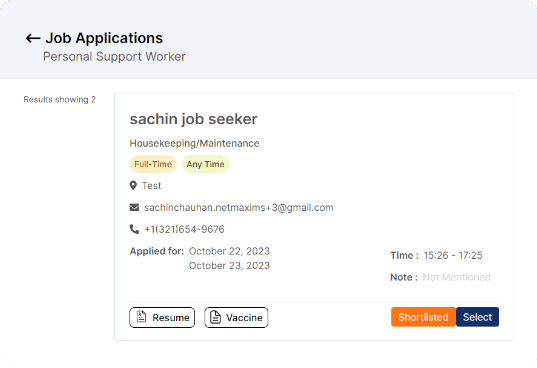Viewport: 537px width, 368px height.
Task: Click the date October 23, 2023
Action: 229,266
